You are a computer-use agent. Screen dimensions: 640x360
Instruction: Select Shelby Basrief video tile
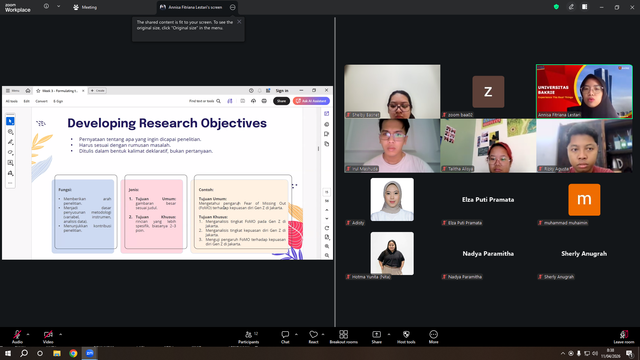point(392,91)
